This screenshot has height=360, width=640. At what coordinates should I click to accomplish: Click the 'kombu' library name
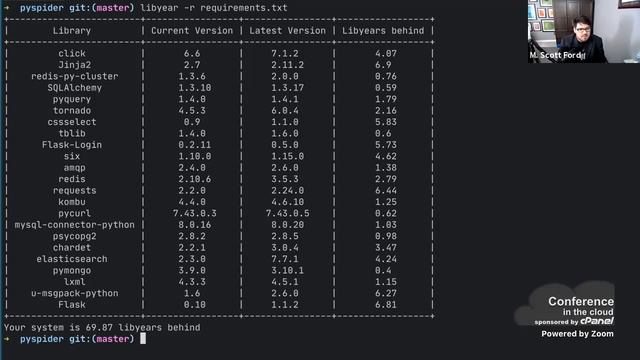[72, 202]
